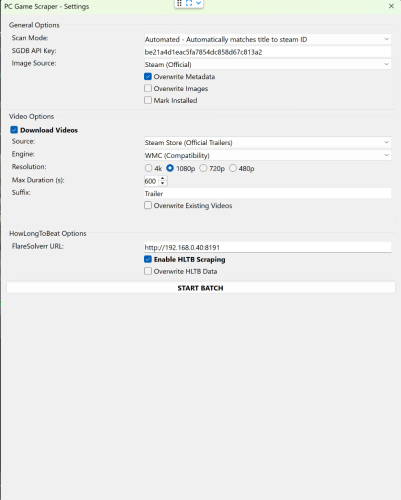
Task: Increase Max Duration with the up arrow
Action: [x=163, y=179]
